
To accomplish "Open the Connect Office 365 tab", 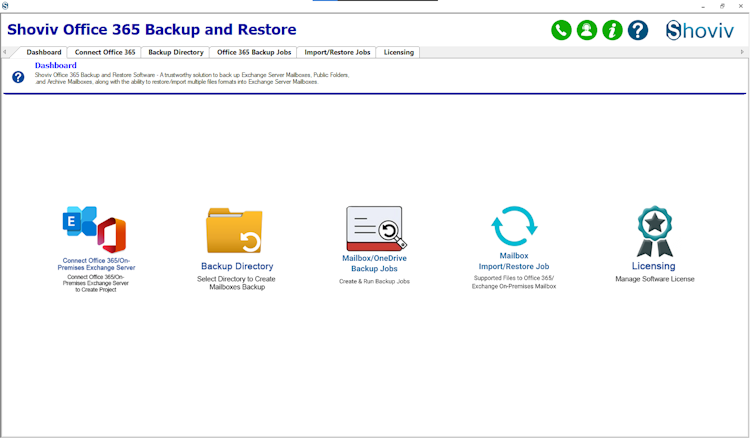I will click(105, 52).
